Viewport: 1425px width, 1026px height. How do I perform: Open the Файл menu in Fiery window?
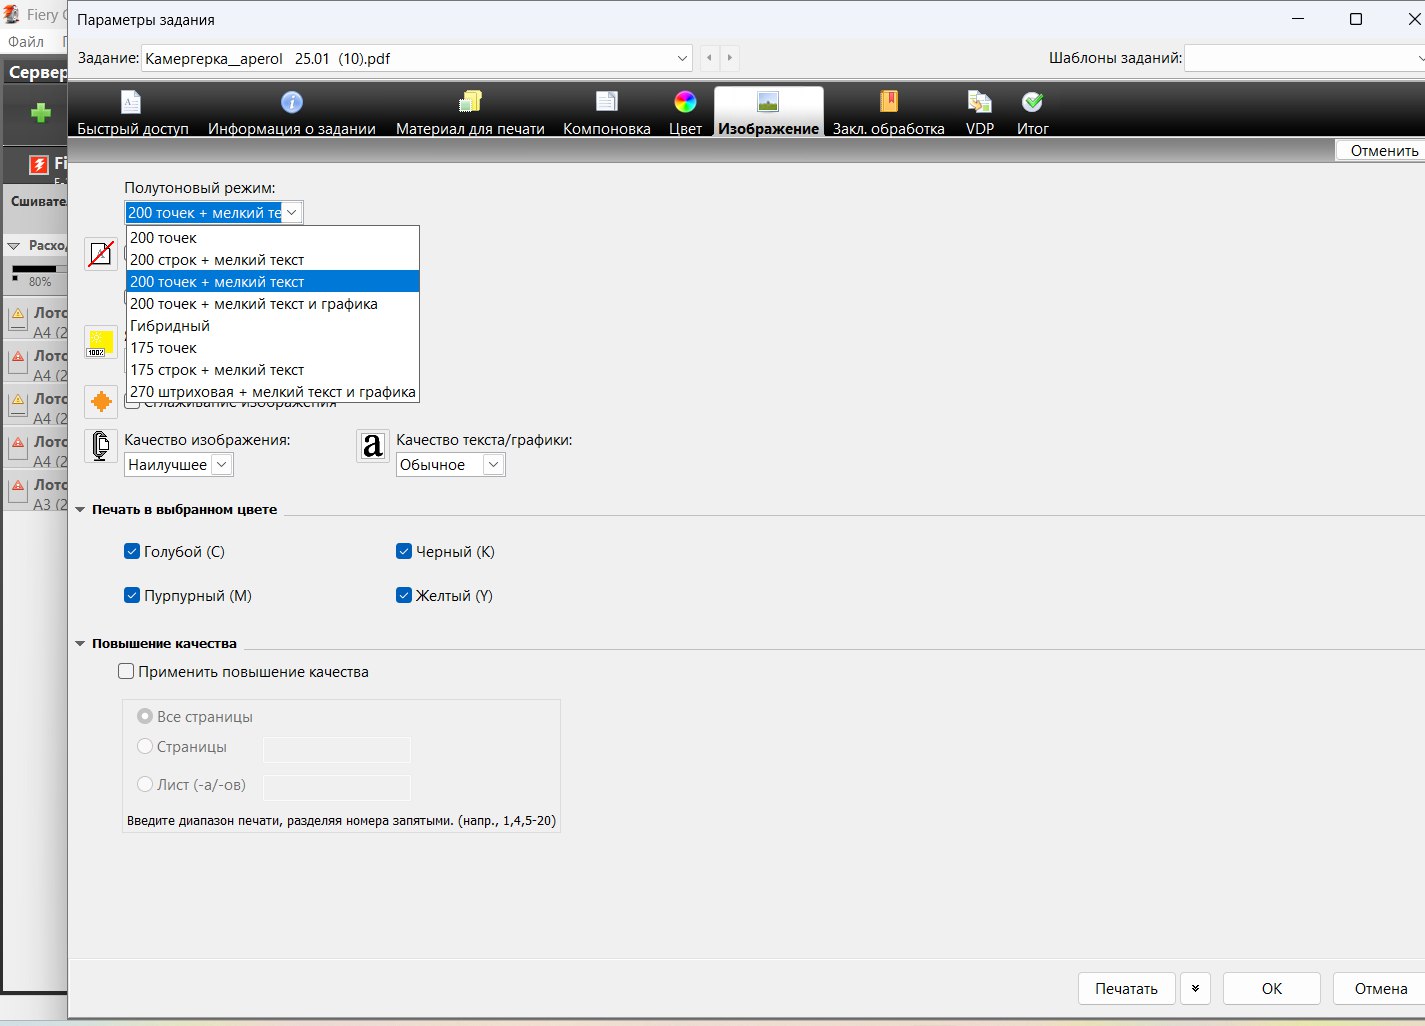tap(26, 42)
